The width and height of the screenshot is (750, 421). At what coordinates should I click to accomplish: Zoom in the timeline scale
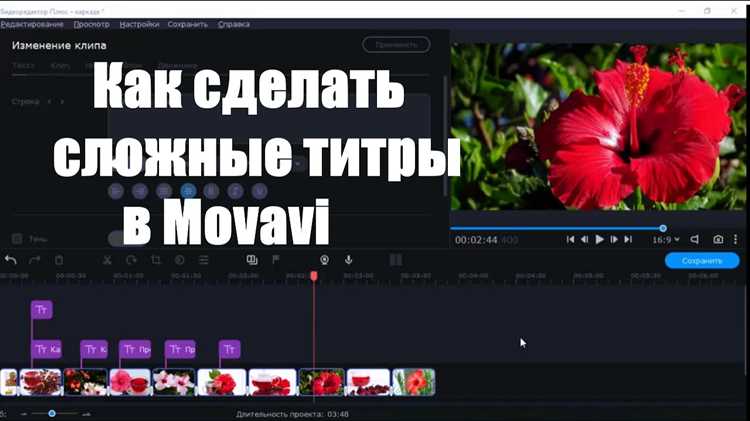(x=86, y=414)
